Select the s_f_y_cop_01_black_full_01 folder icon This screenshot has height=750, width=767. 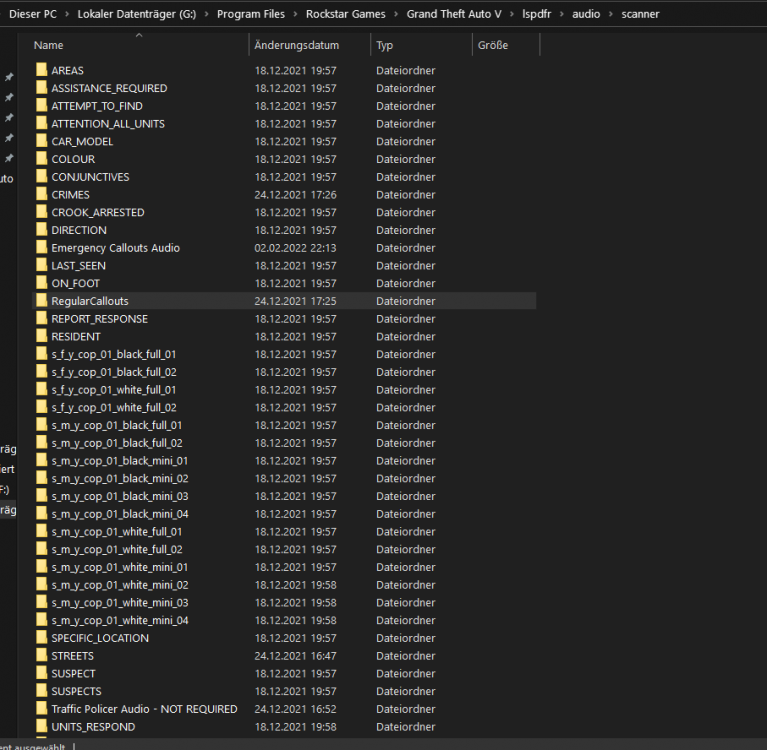[x=41, y=355]
